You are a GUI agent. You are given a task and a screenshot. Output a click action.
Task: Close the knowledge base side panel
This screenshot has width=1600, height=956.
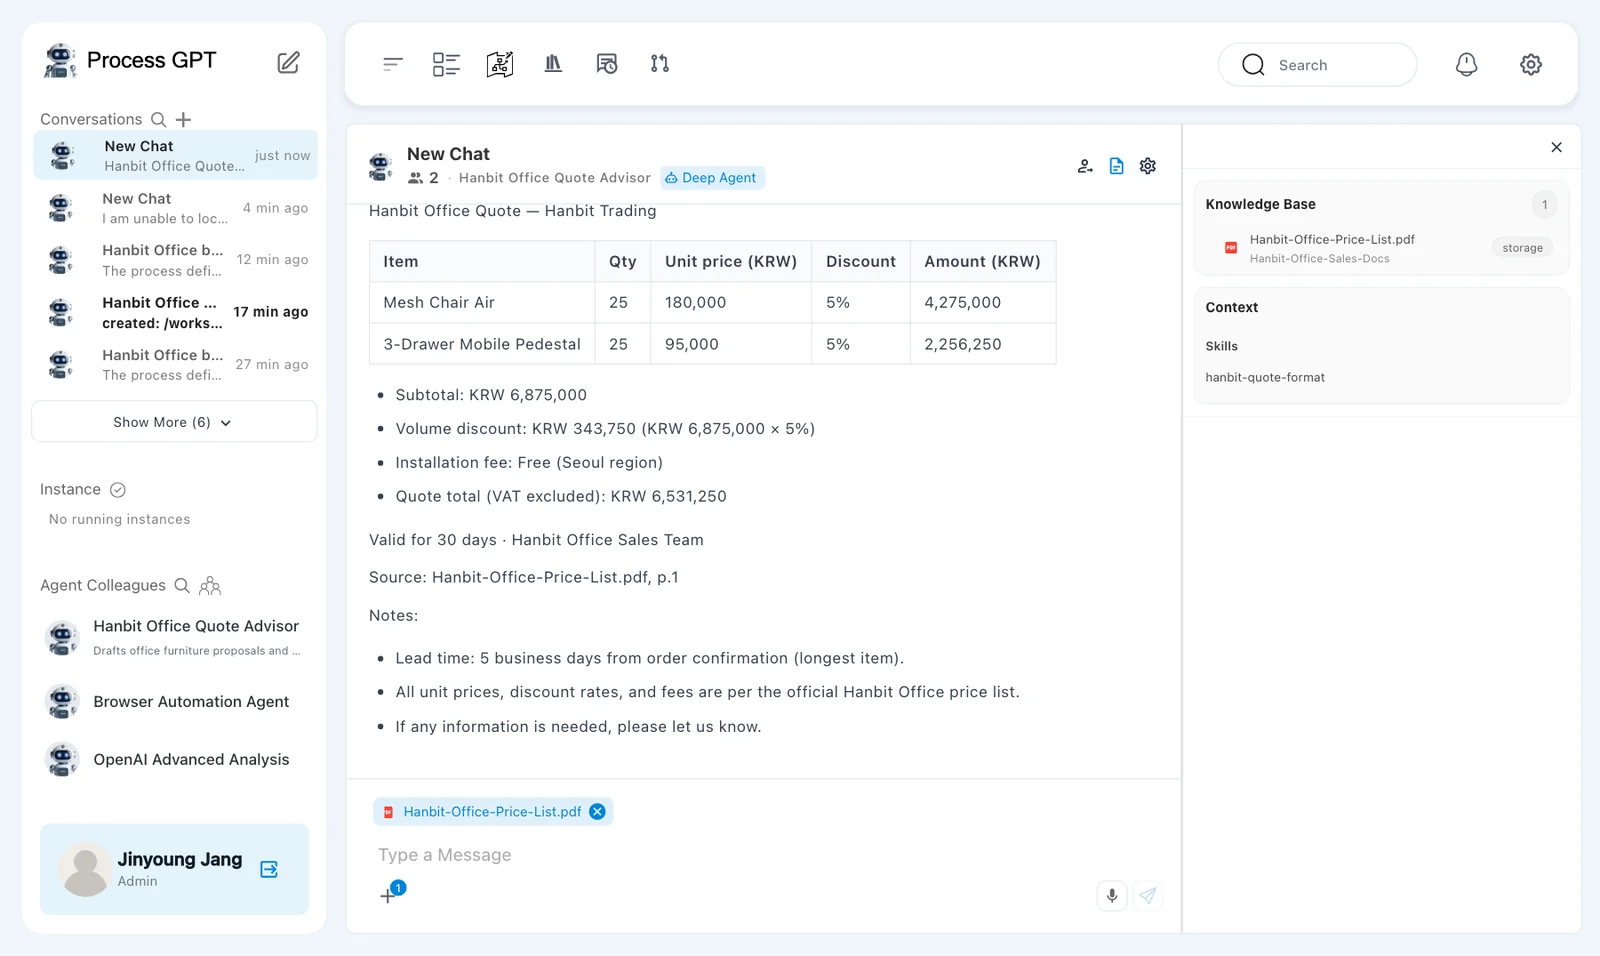(x=1556, y=147)
